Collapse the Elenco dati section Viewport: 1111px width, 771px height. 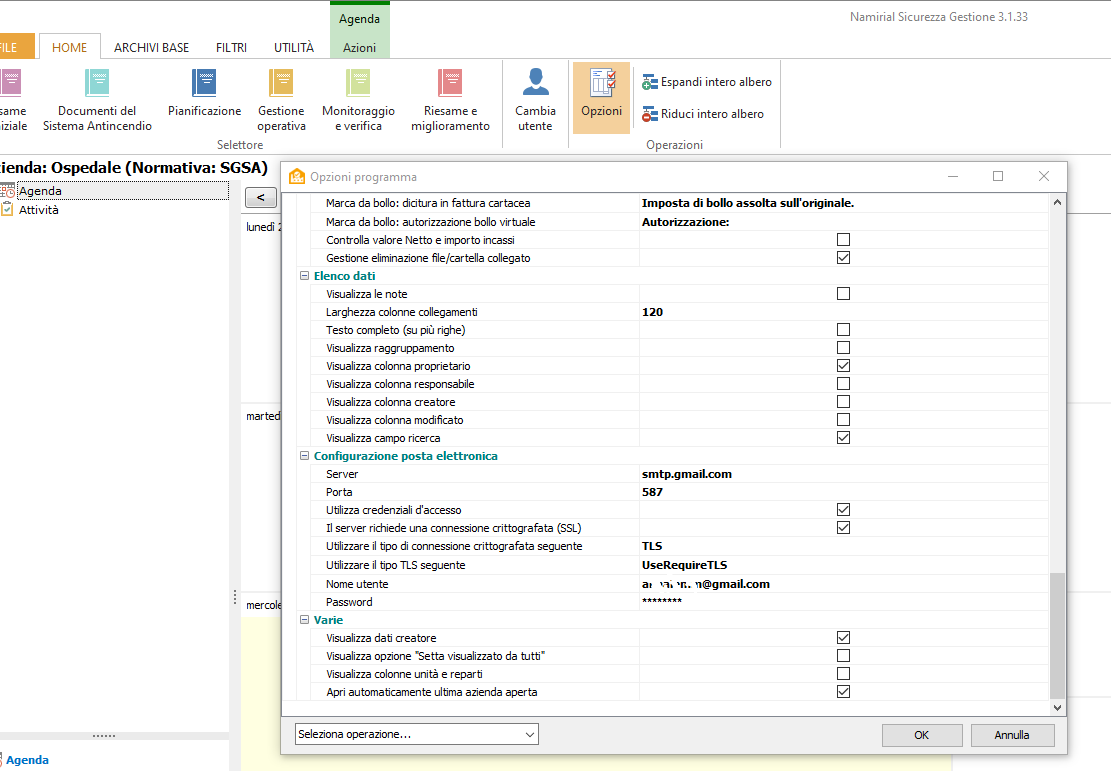click(305, 276)
